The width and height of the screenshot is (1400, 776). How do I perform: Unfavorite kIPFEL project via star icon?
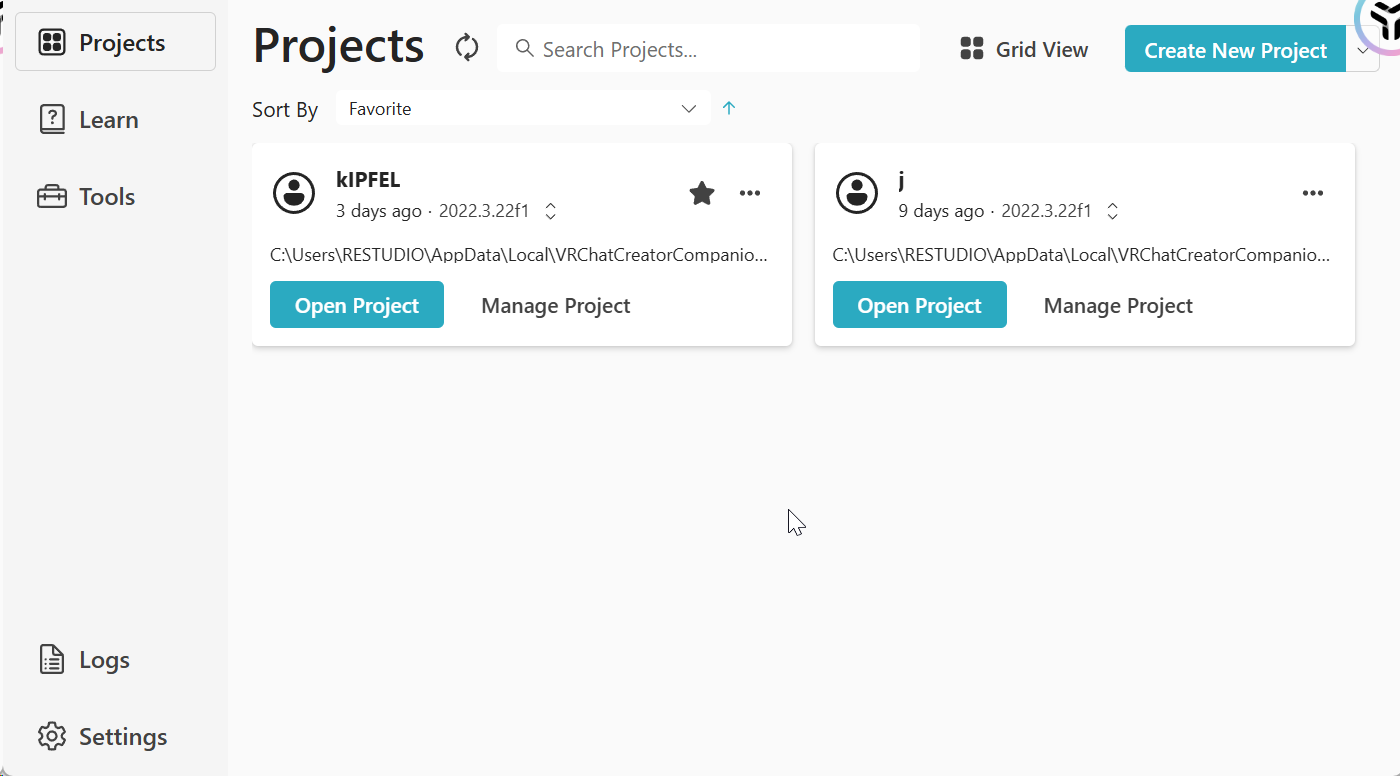click(702, 193)
